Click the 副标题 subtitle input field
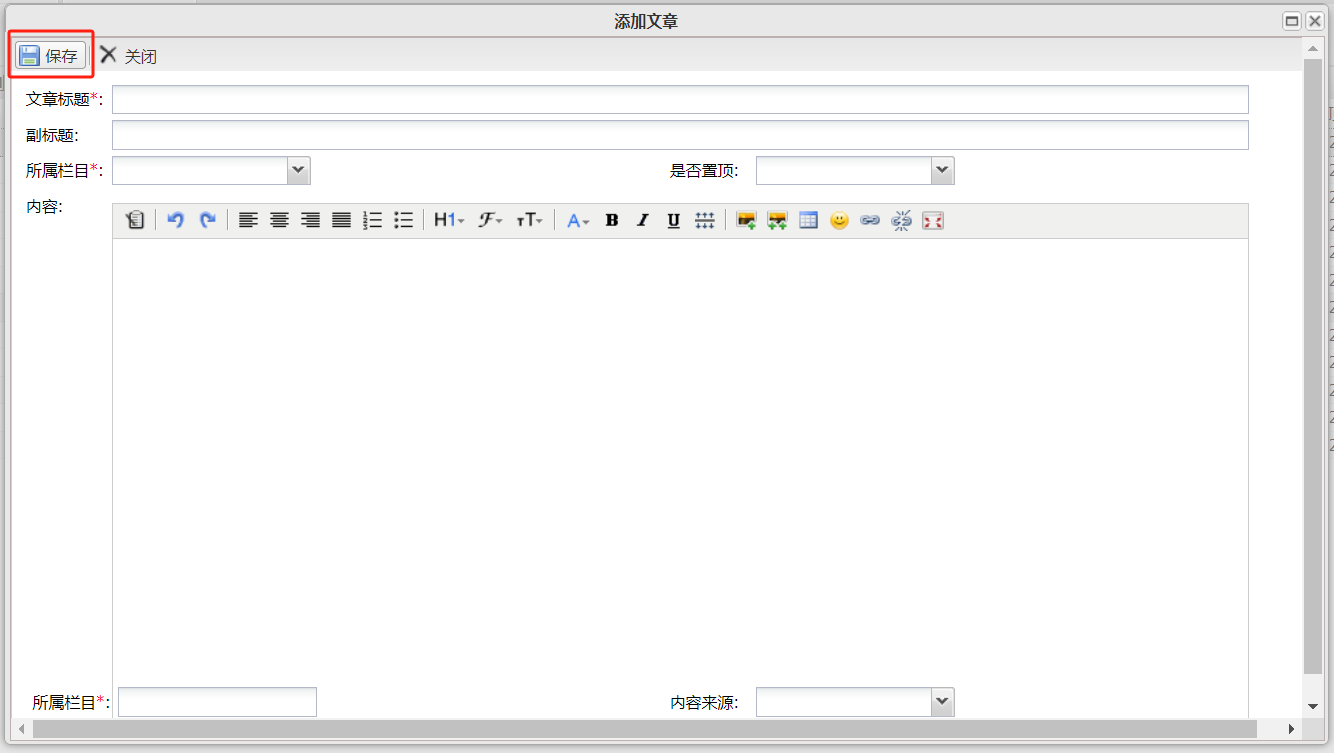The width and height of the screenshot is (1334, 753). point(680,135)
